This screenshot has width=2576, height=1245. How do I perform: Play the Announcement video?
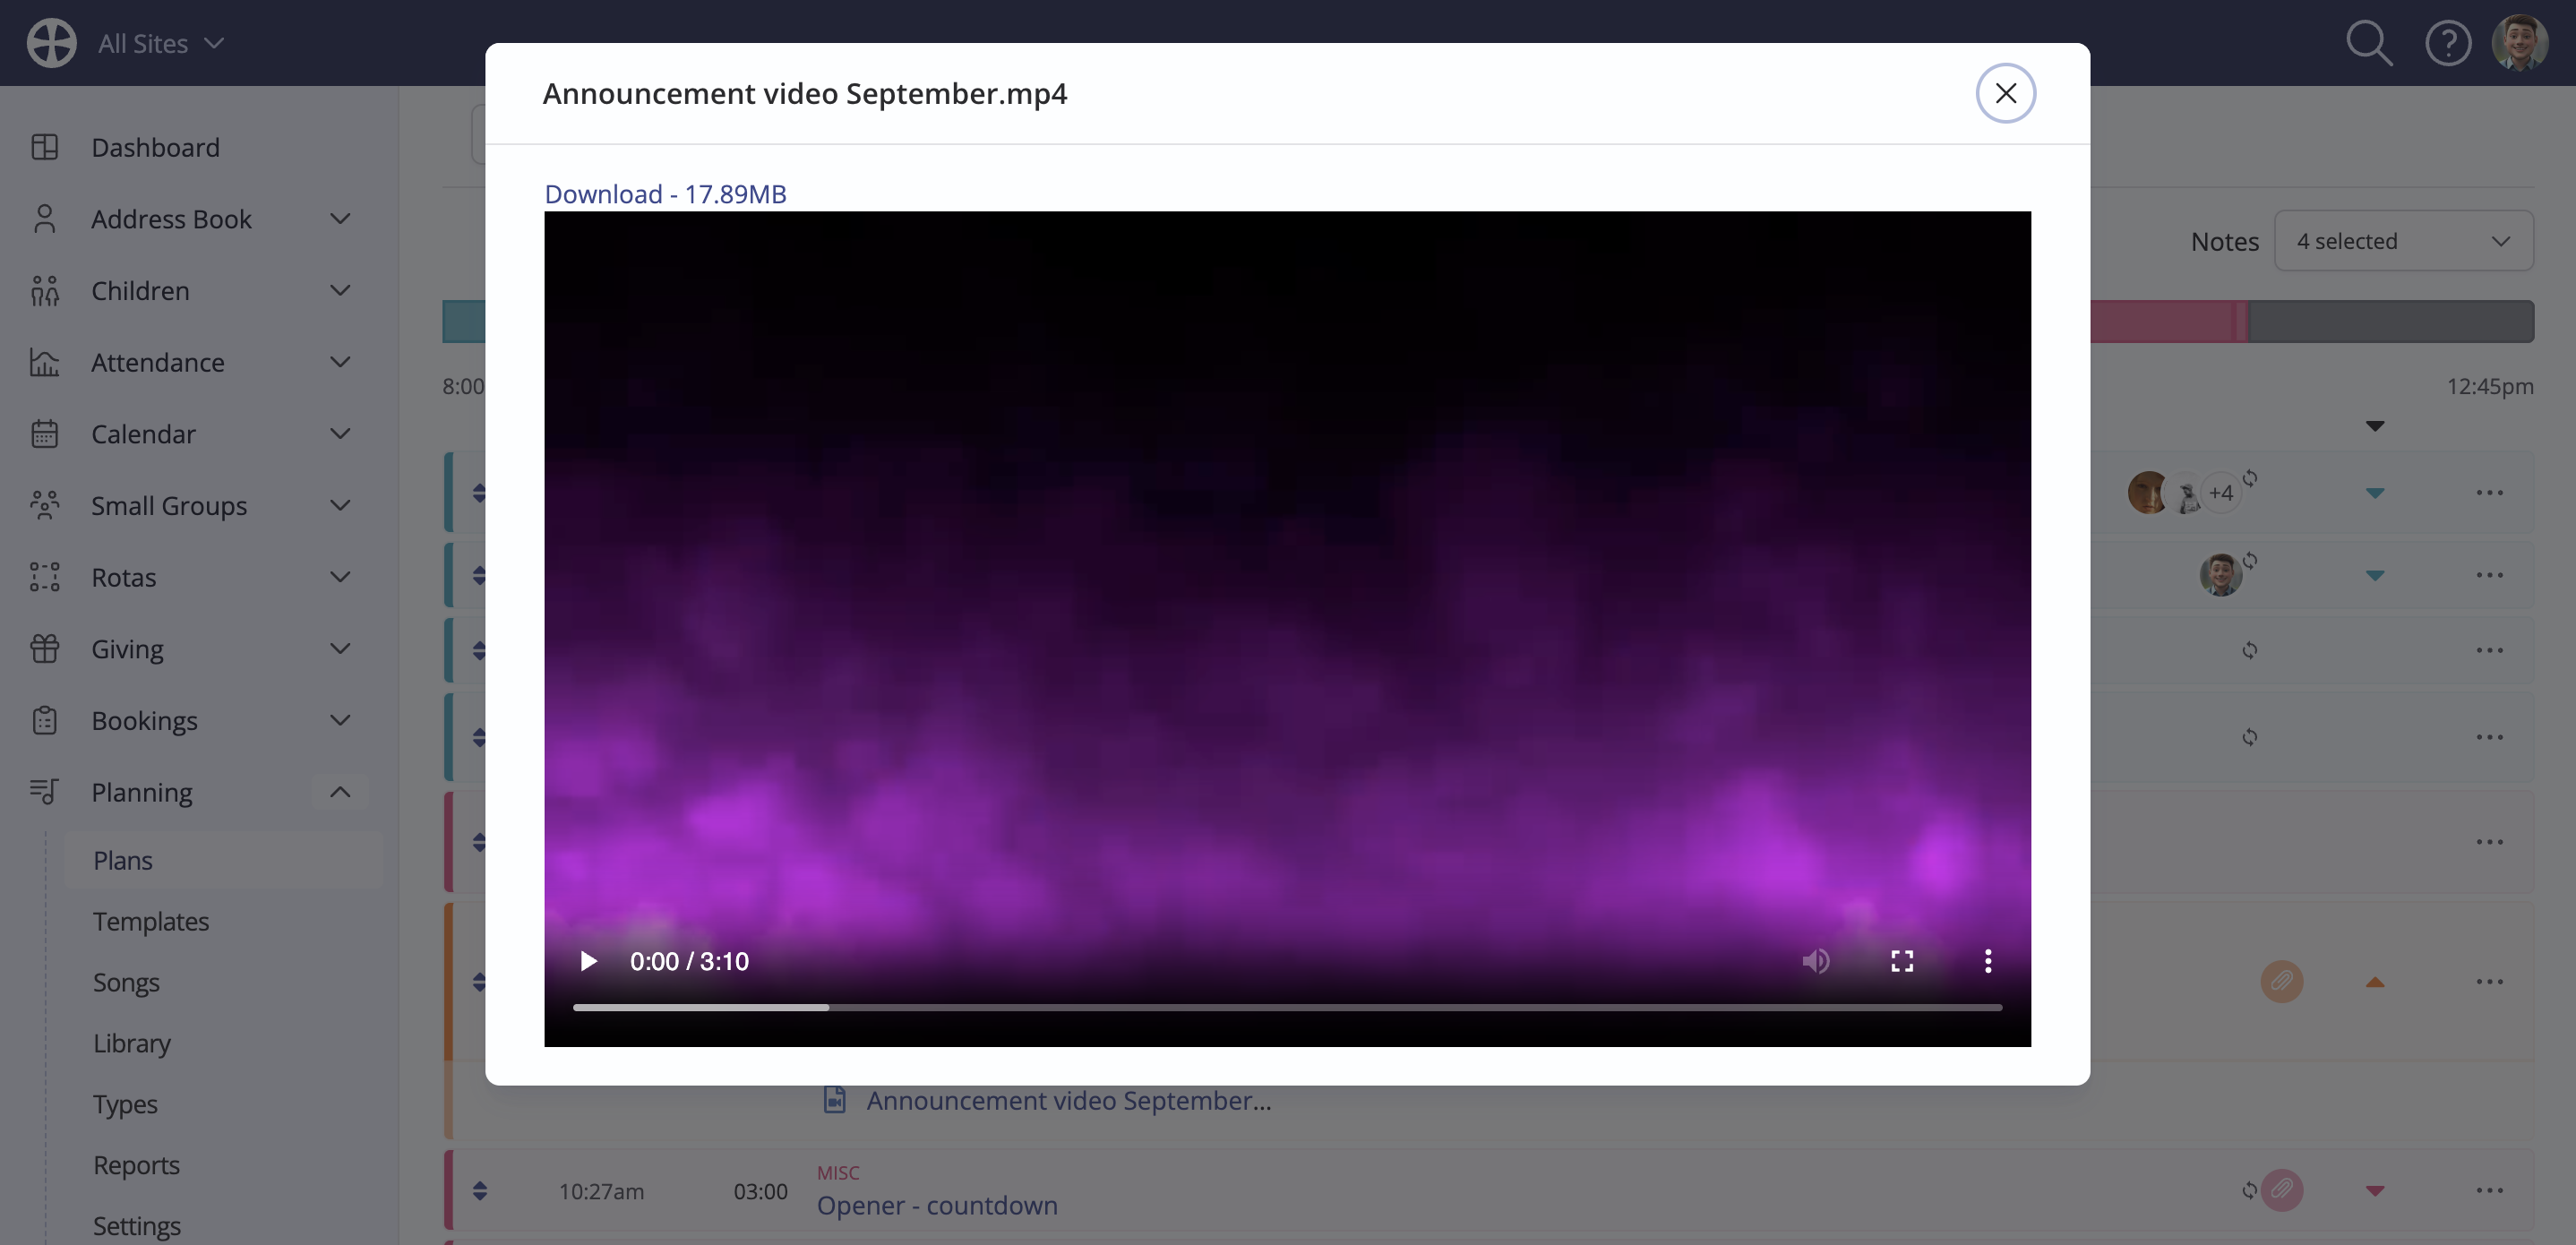(589, 961)
